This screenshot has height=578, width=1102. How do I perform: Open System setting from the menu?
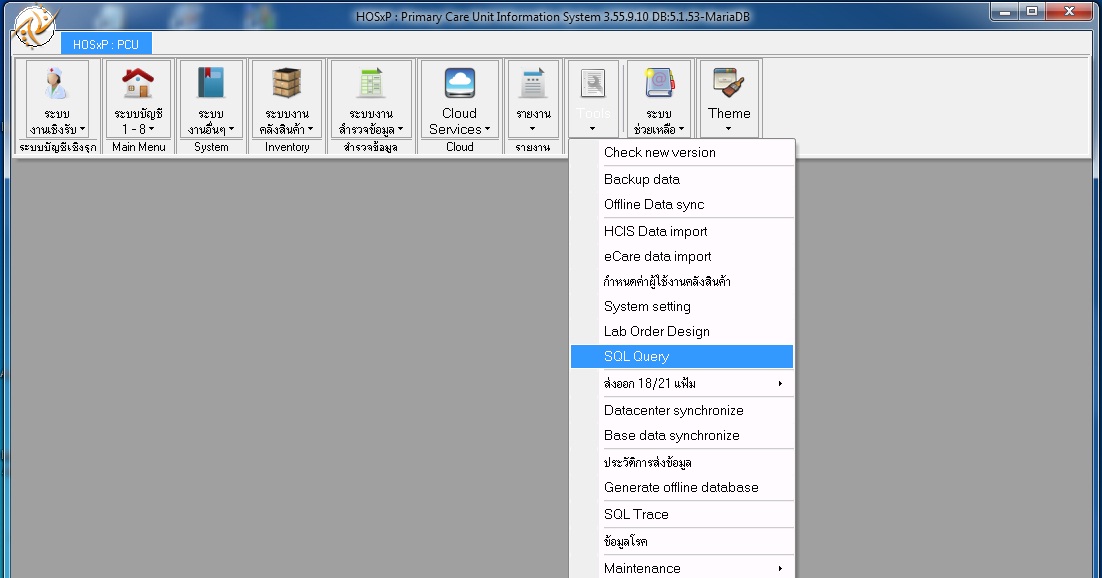click(682, 307)
